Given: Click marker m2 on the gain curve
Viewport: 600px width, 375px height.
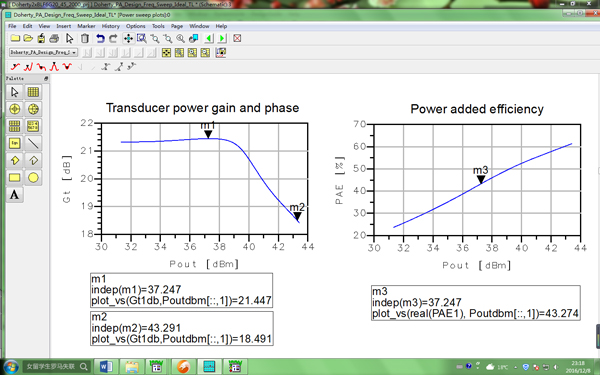Looking at the screenshot, I should click(x=297, y=216).
